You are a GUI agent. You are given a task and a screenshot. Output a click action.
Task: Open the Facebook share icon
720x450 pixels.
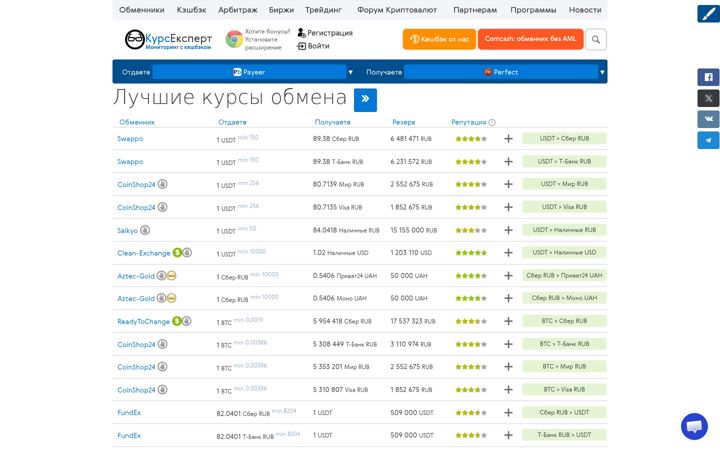click(708, 77)
